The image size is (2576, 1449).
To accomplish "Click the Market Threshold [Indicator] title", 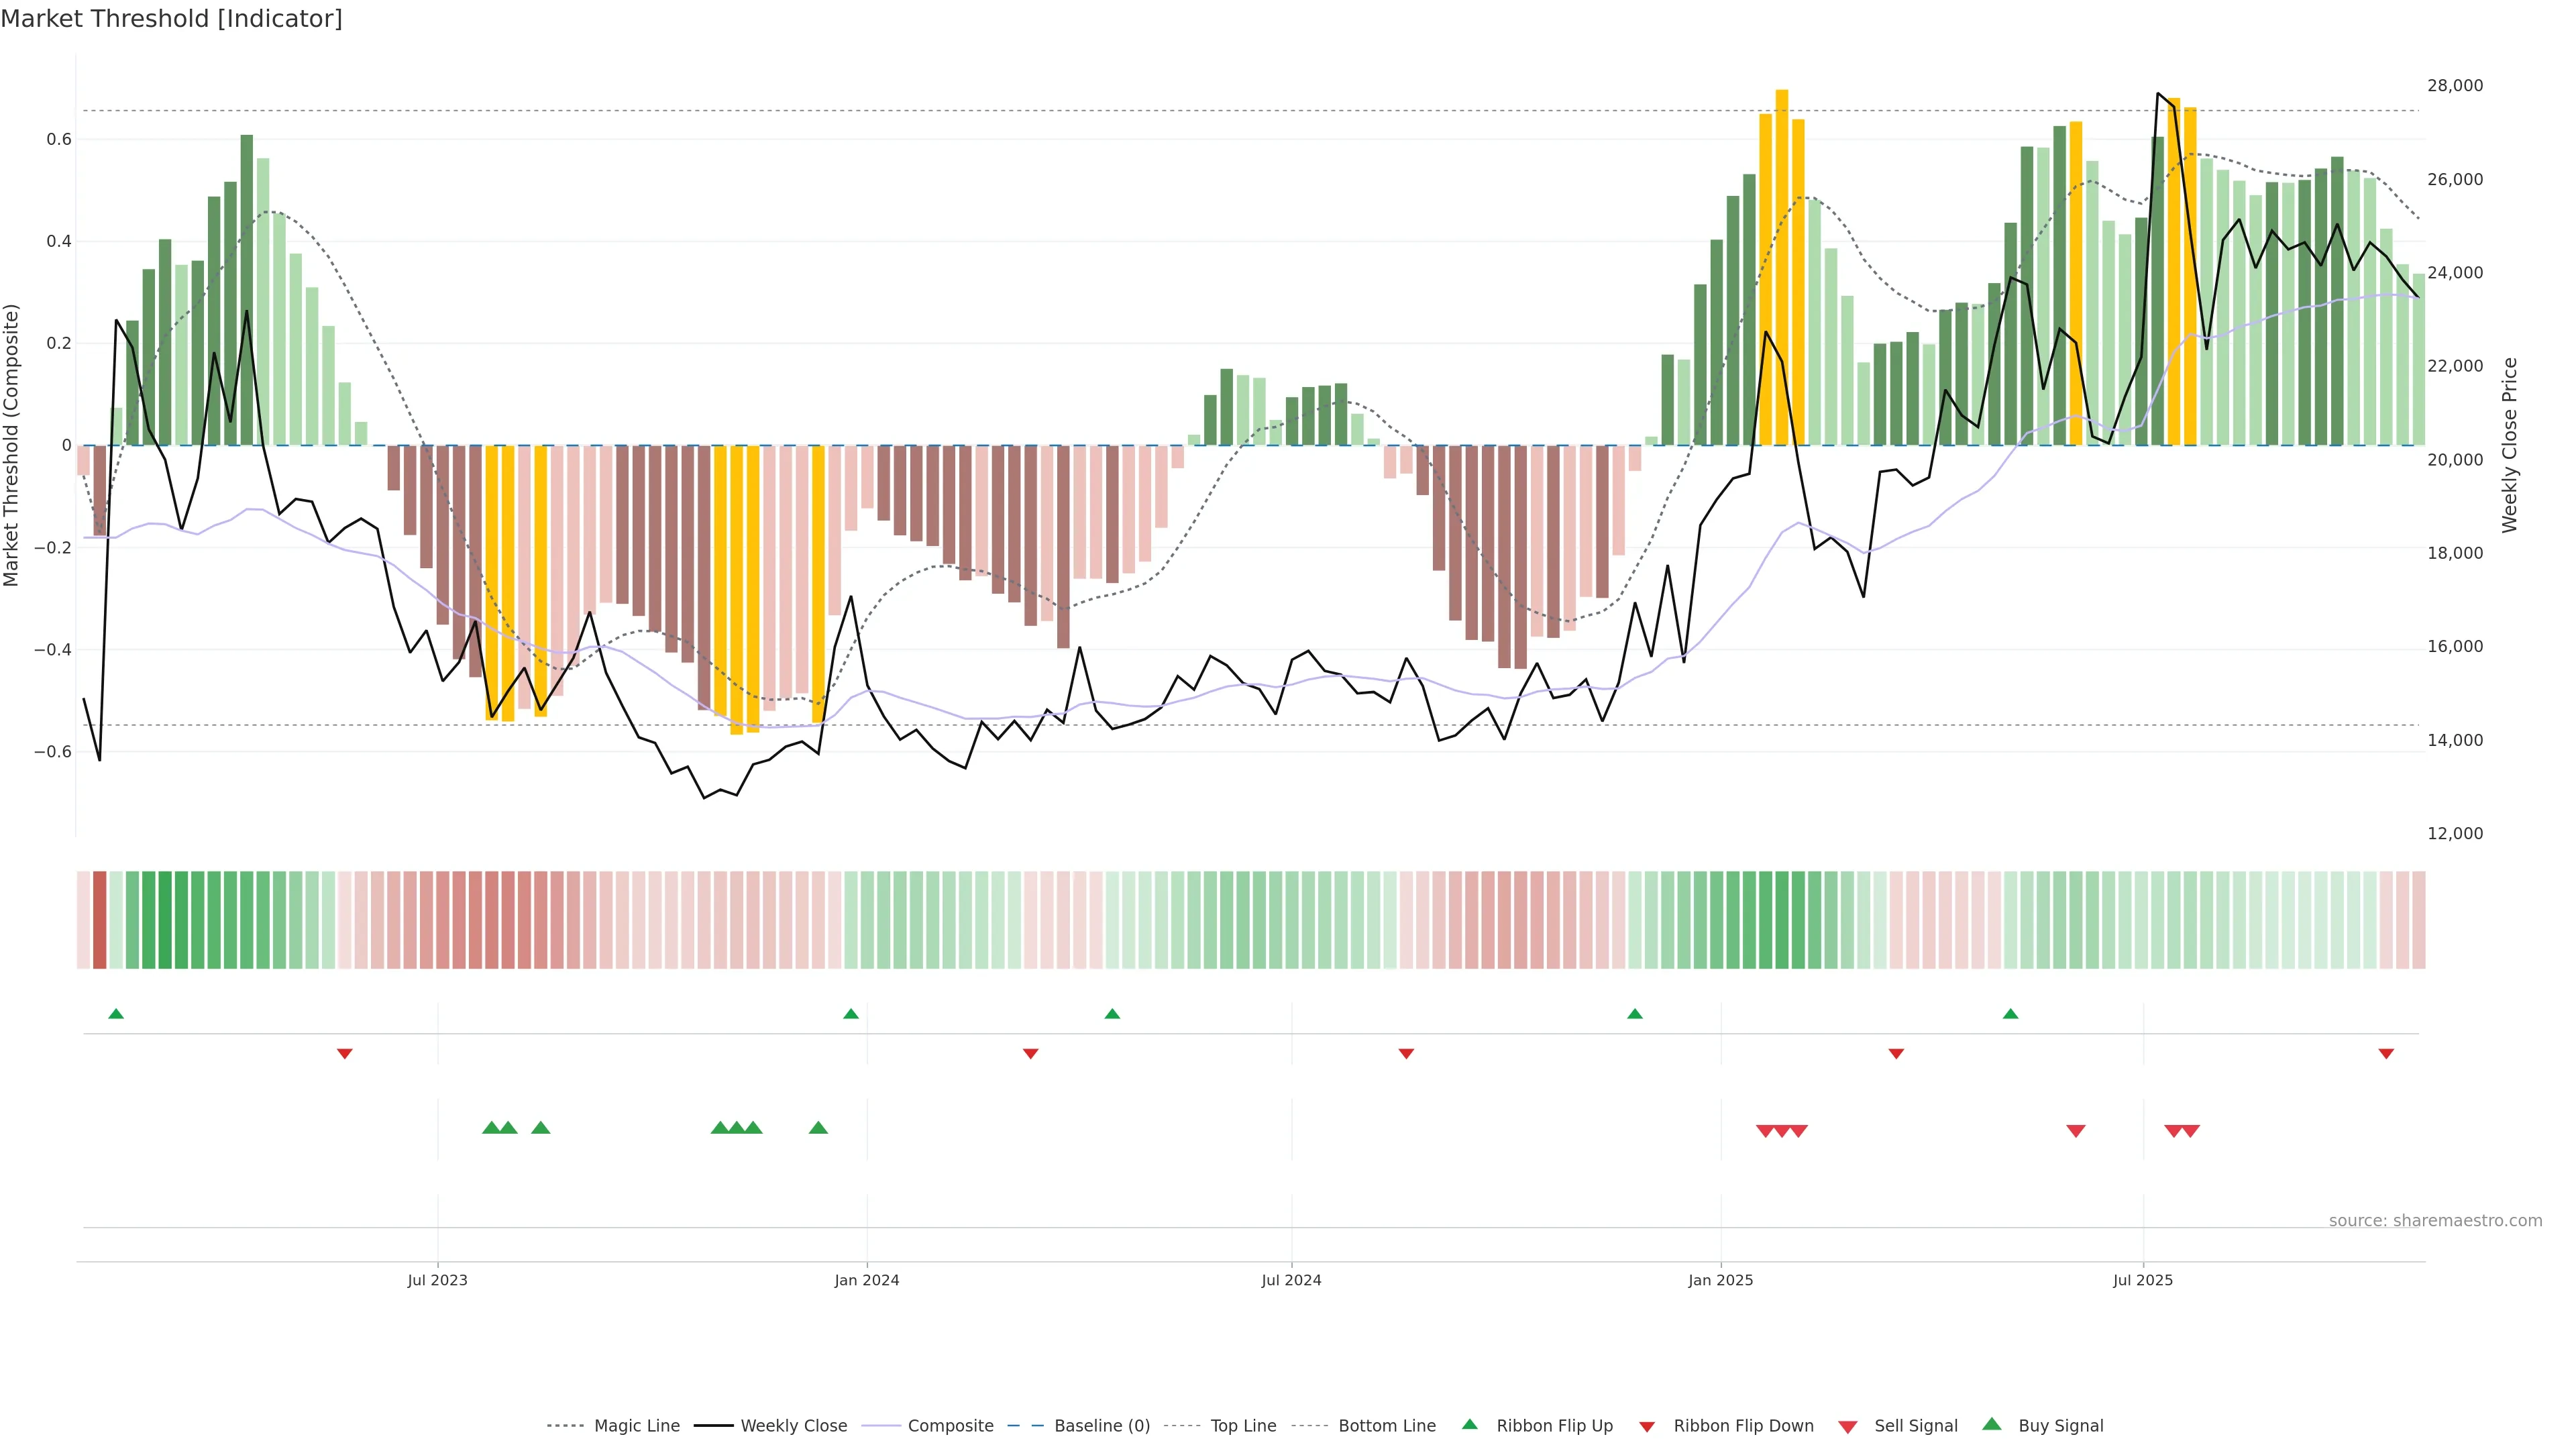I will (x=171, y=19).
